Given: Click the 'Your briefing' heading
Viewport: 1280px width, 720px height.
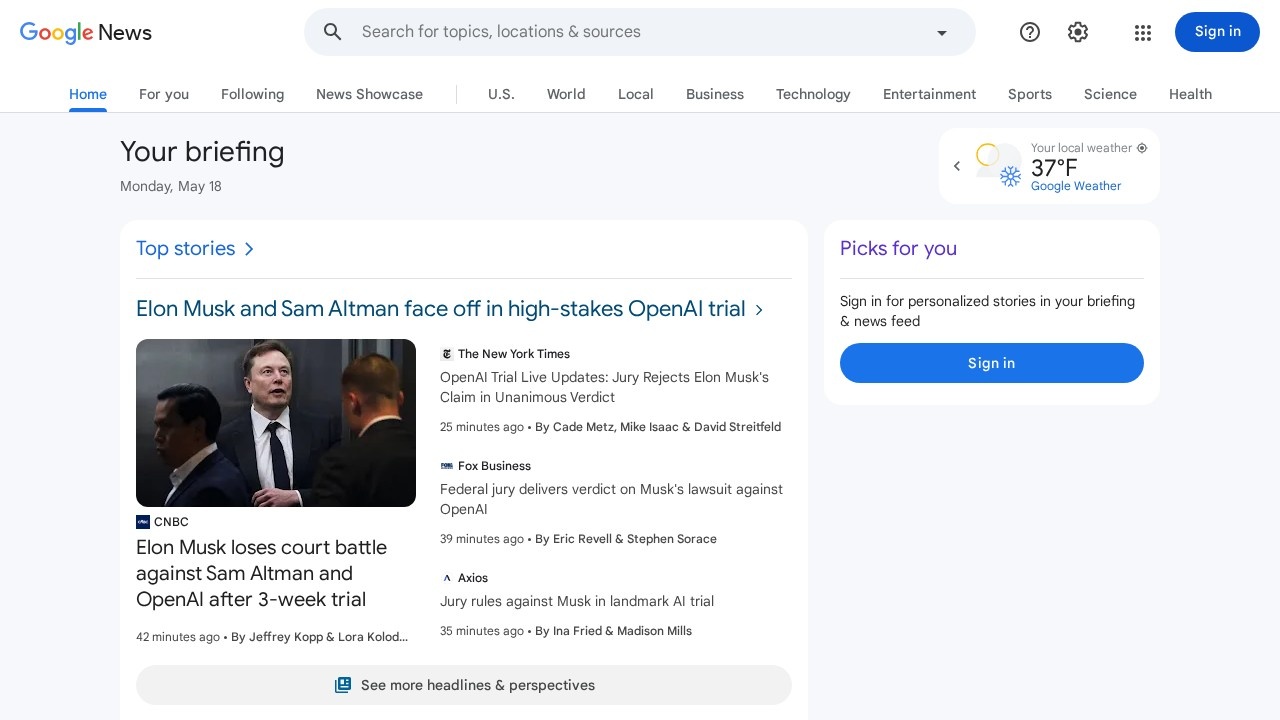Looking at the screenshot, I should tap(202, 152).
